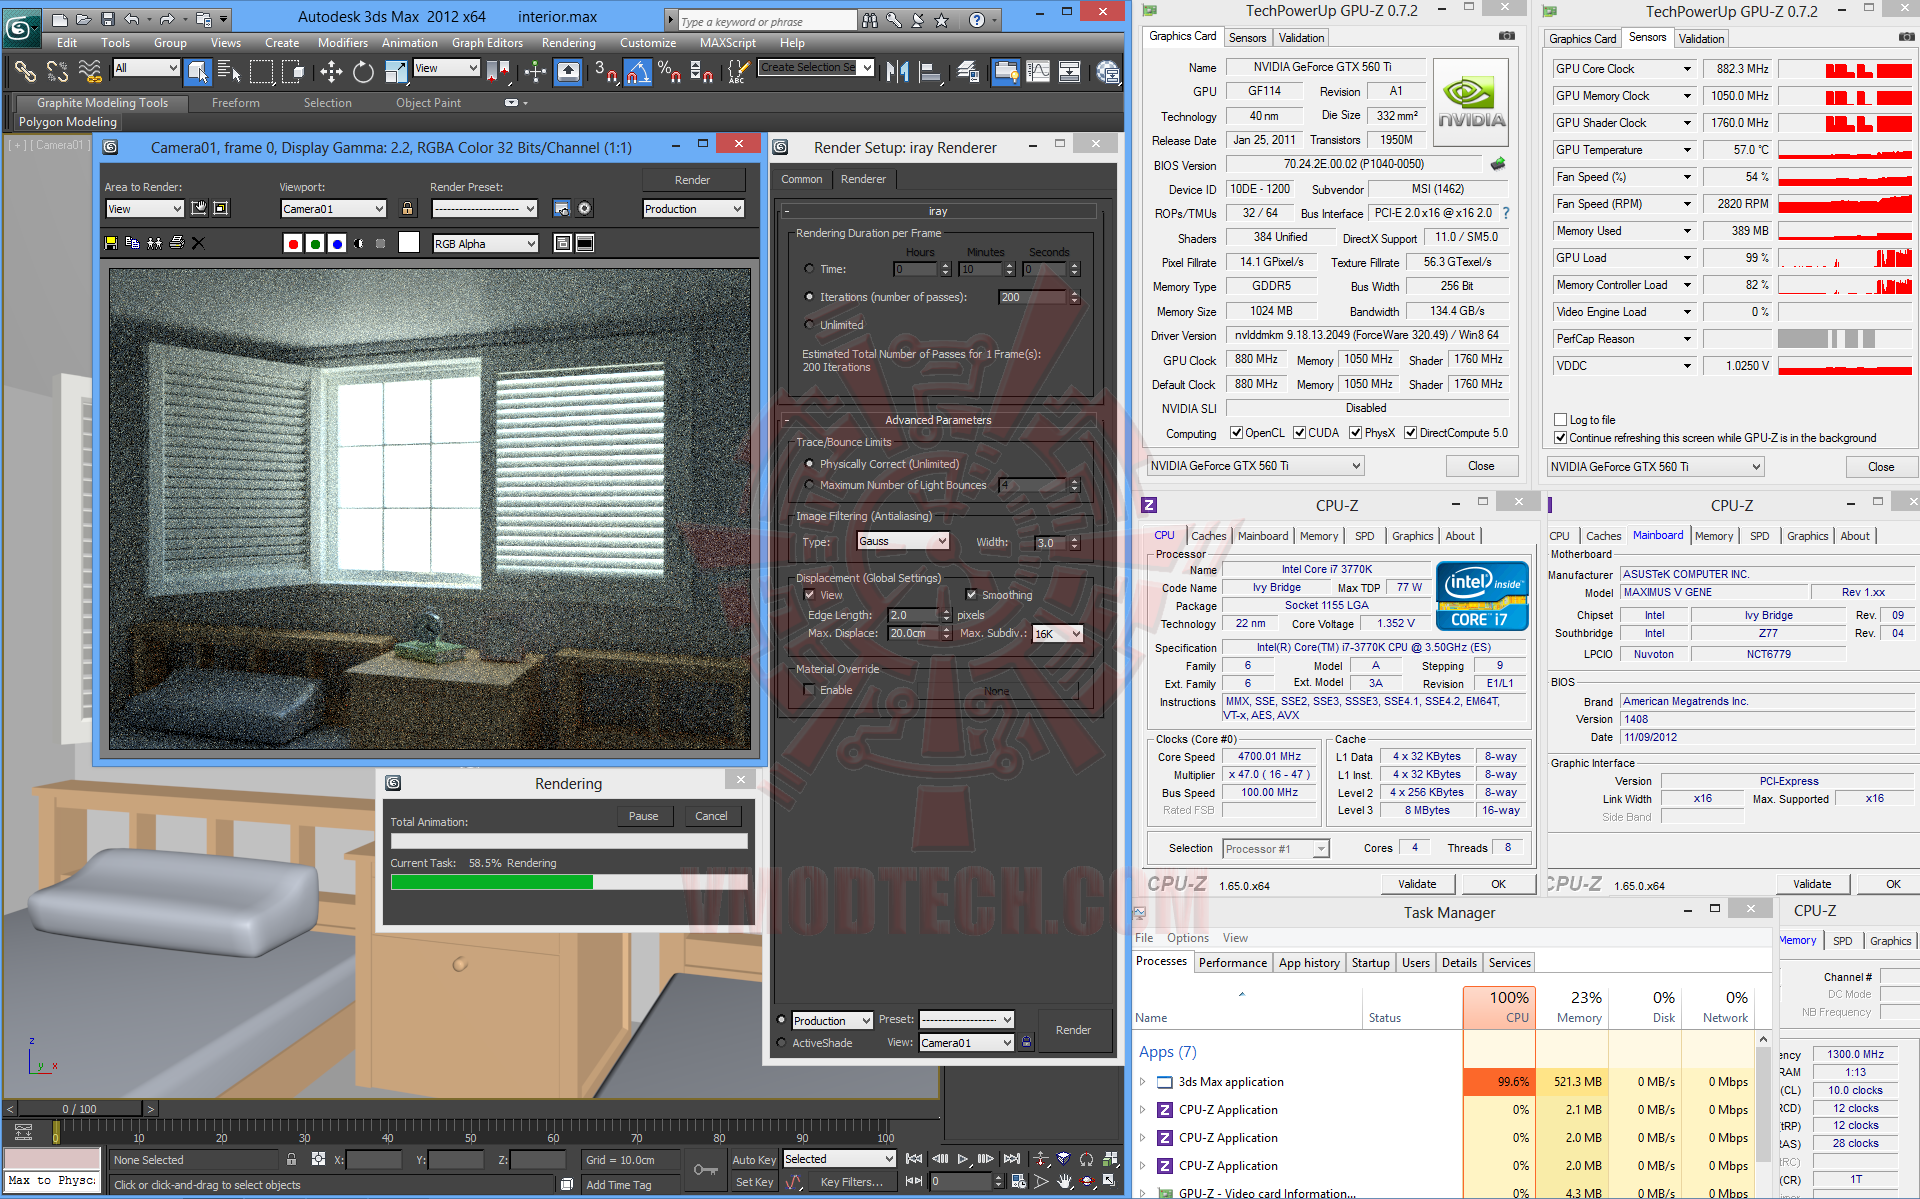Switch to Performance tab in Task Manager
1920x1199 pixels.
(1232, 962)
